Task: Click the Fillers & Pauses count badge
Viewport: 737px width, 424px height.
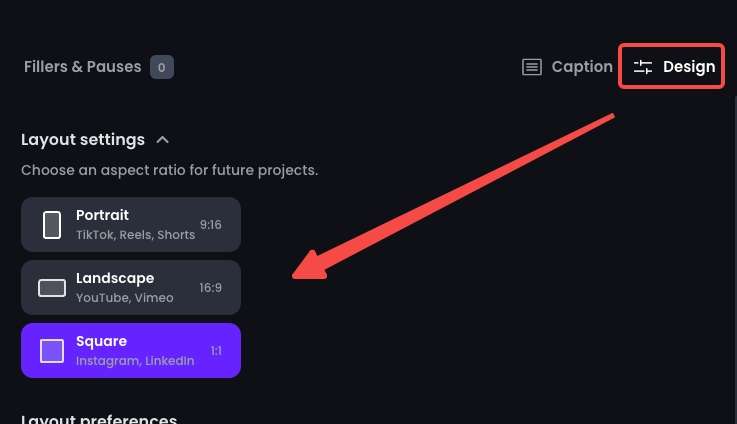Action: coord(162,67)
